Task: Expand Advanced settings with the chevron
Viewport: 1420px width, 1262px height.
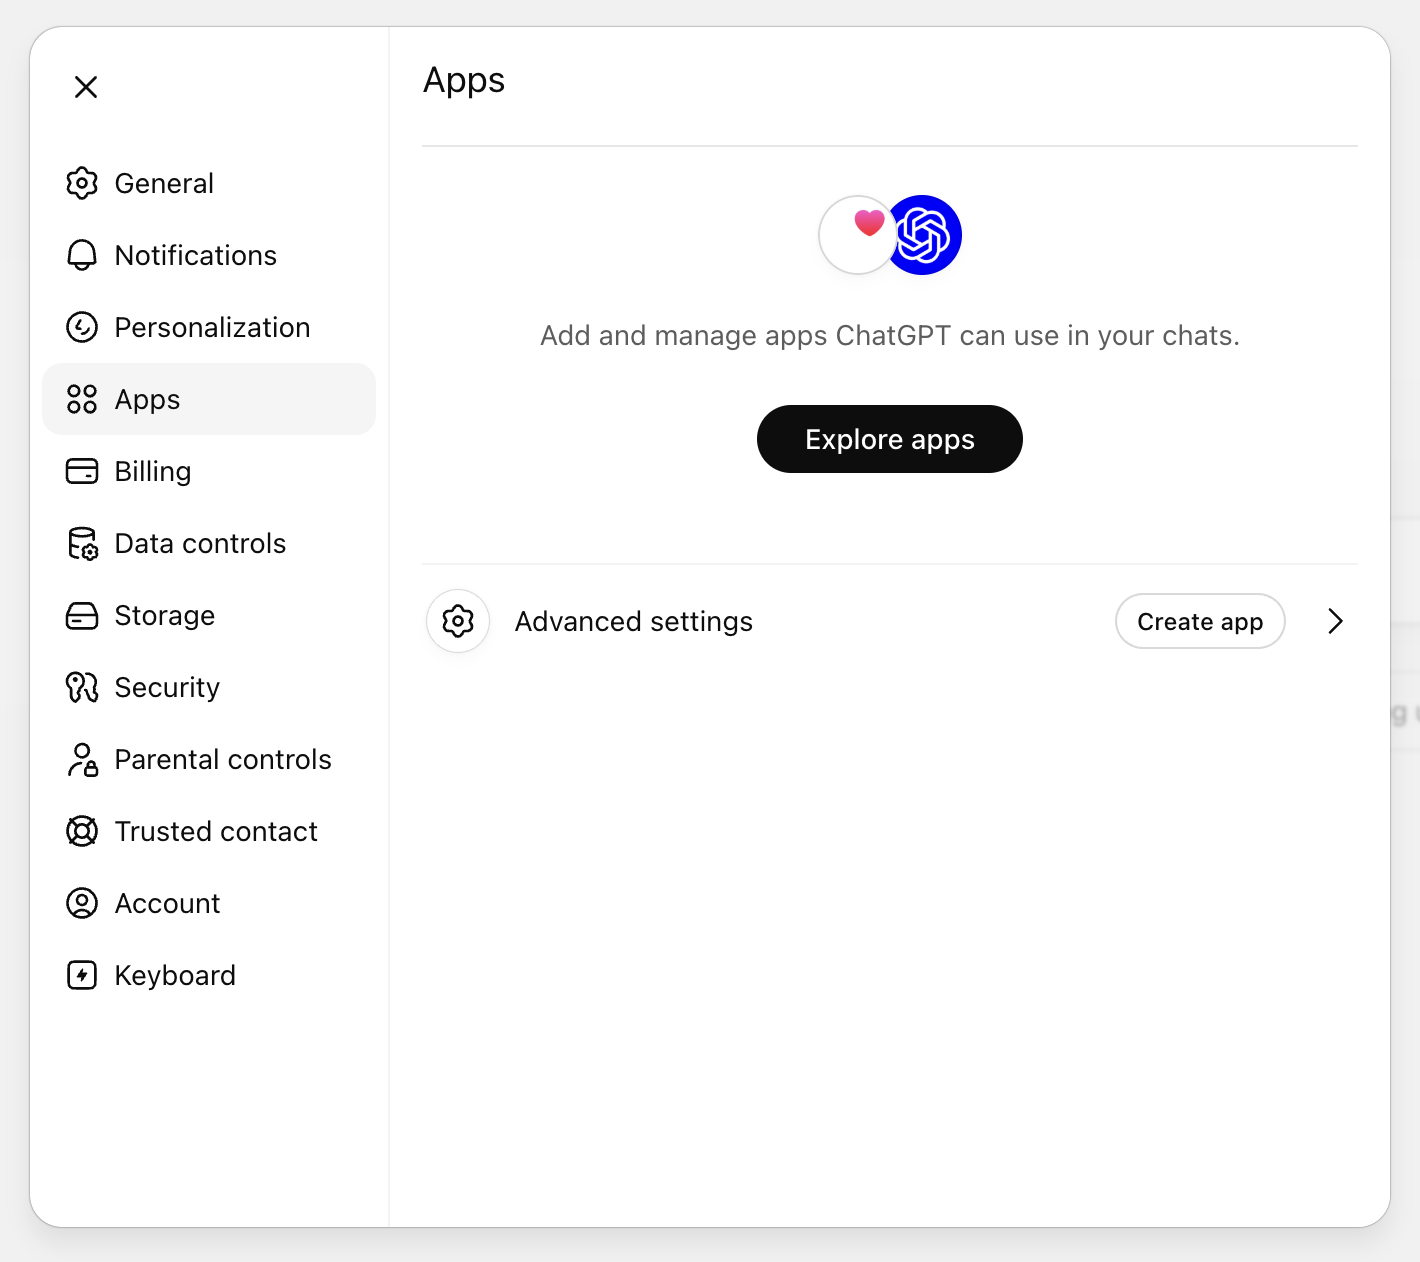Action: tap(1335, 621)
